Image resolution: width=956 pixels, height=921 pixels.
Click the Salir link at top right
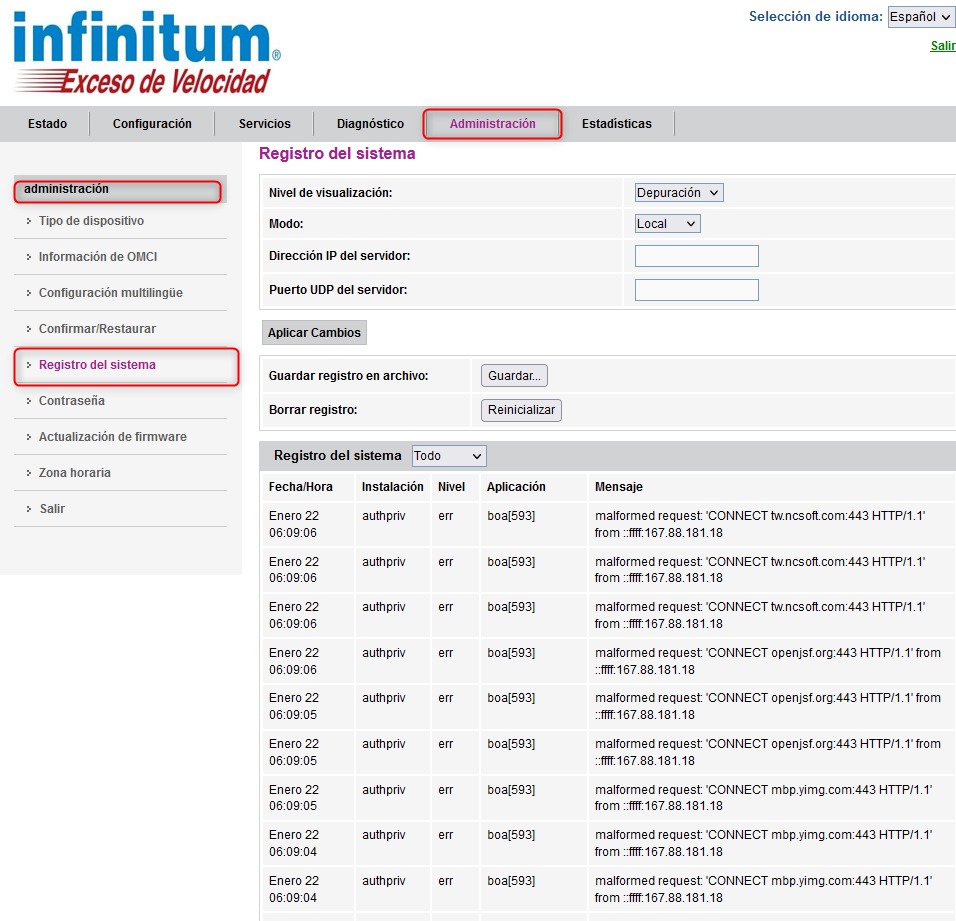pos(941,46)
